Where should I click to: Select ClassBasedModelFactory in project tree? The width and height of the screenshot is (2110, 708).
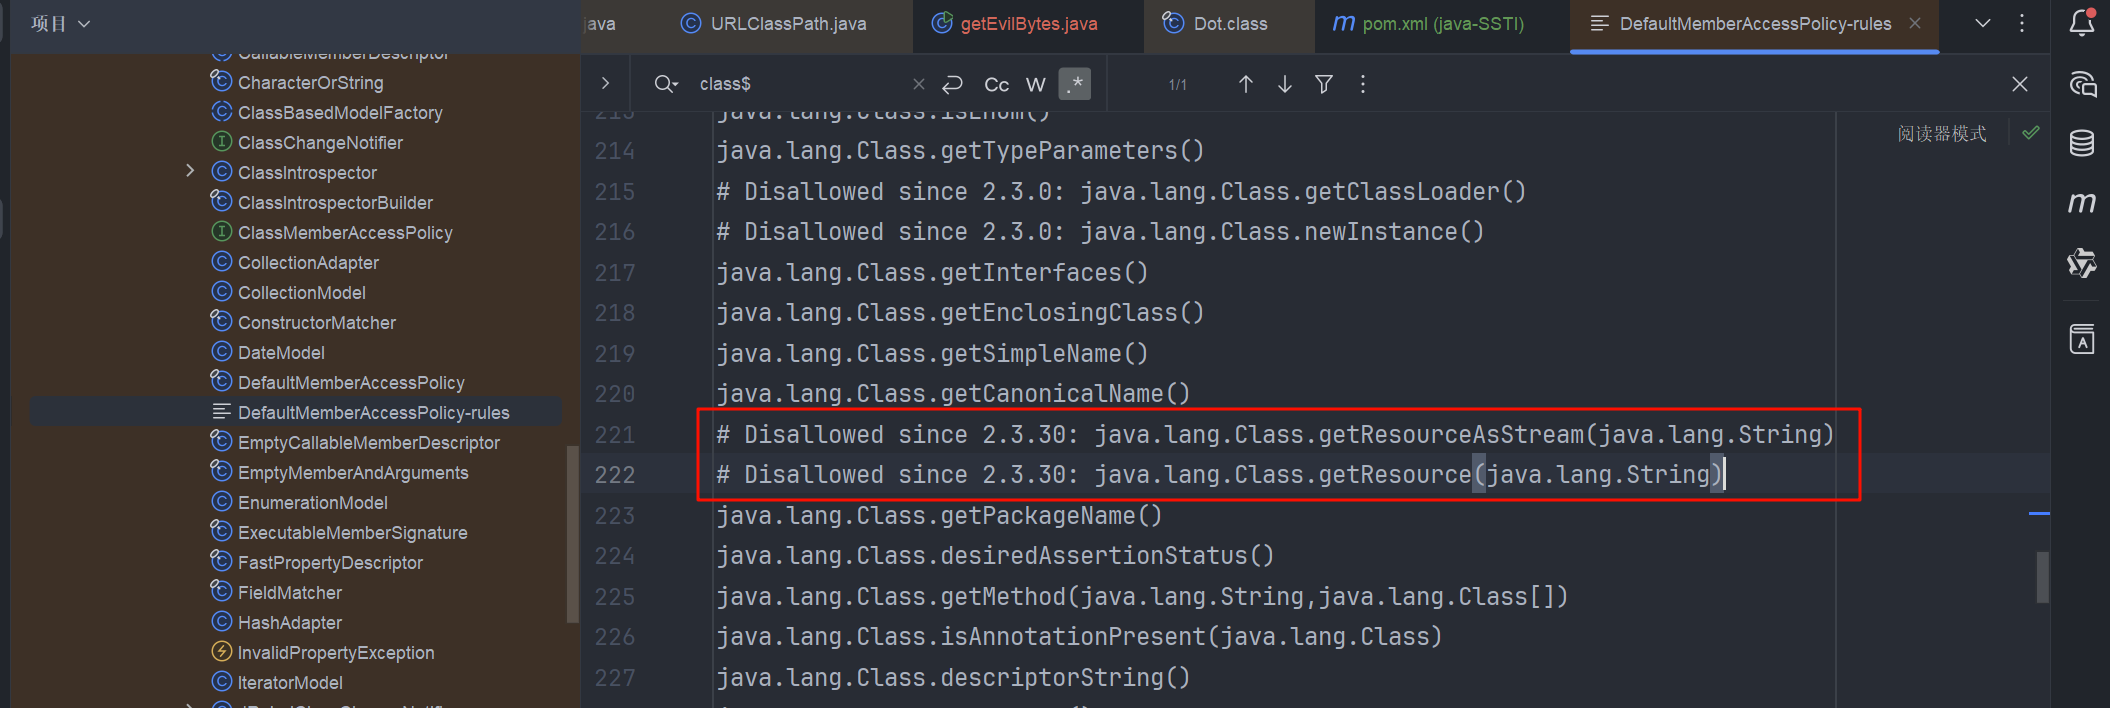(x=340, y=113)
